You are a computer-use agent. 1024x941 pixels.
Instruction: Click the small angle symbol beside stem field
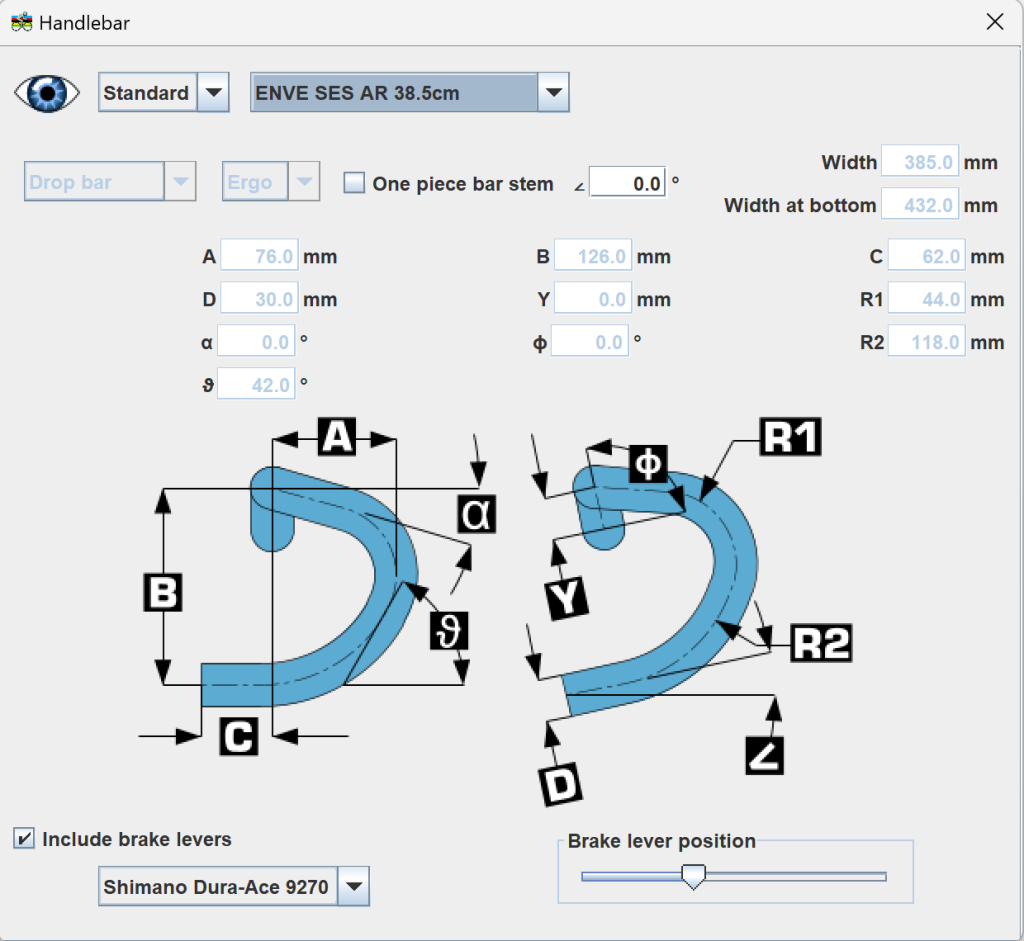pos(579,186)
